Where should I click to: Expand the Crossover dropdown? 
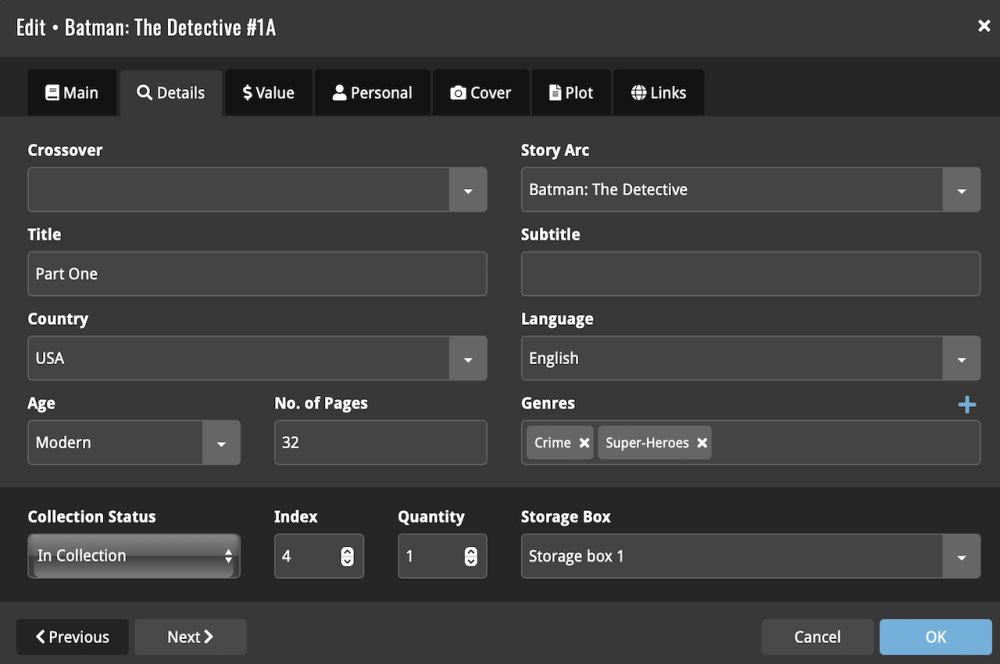coord(468,190)
